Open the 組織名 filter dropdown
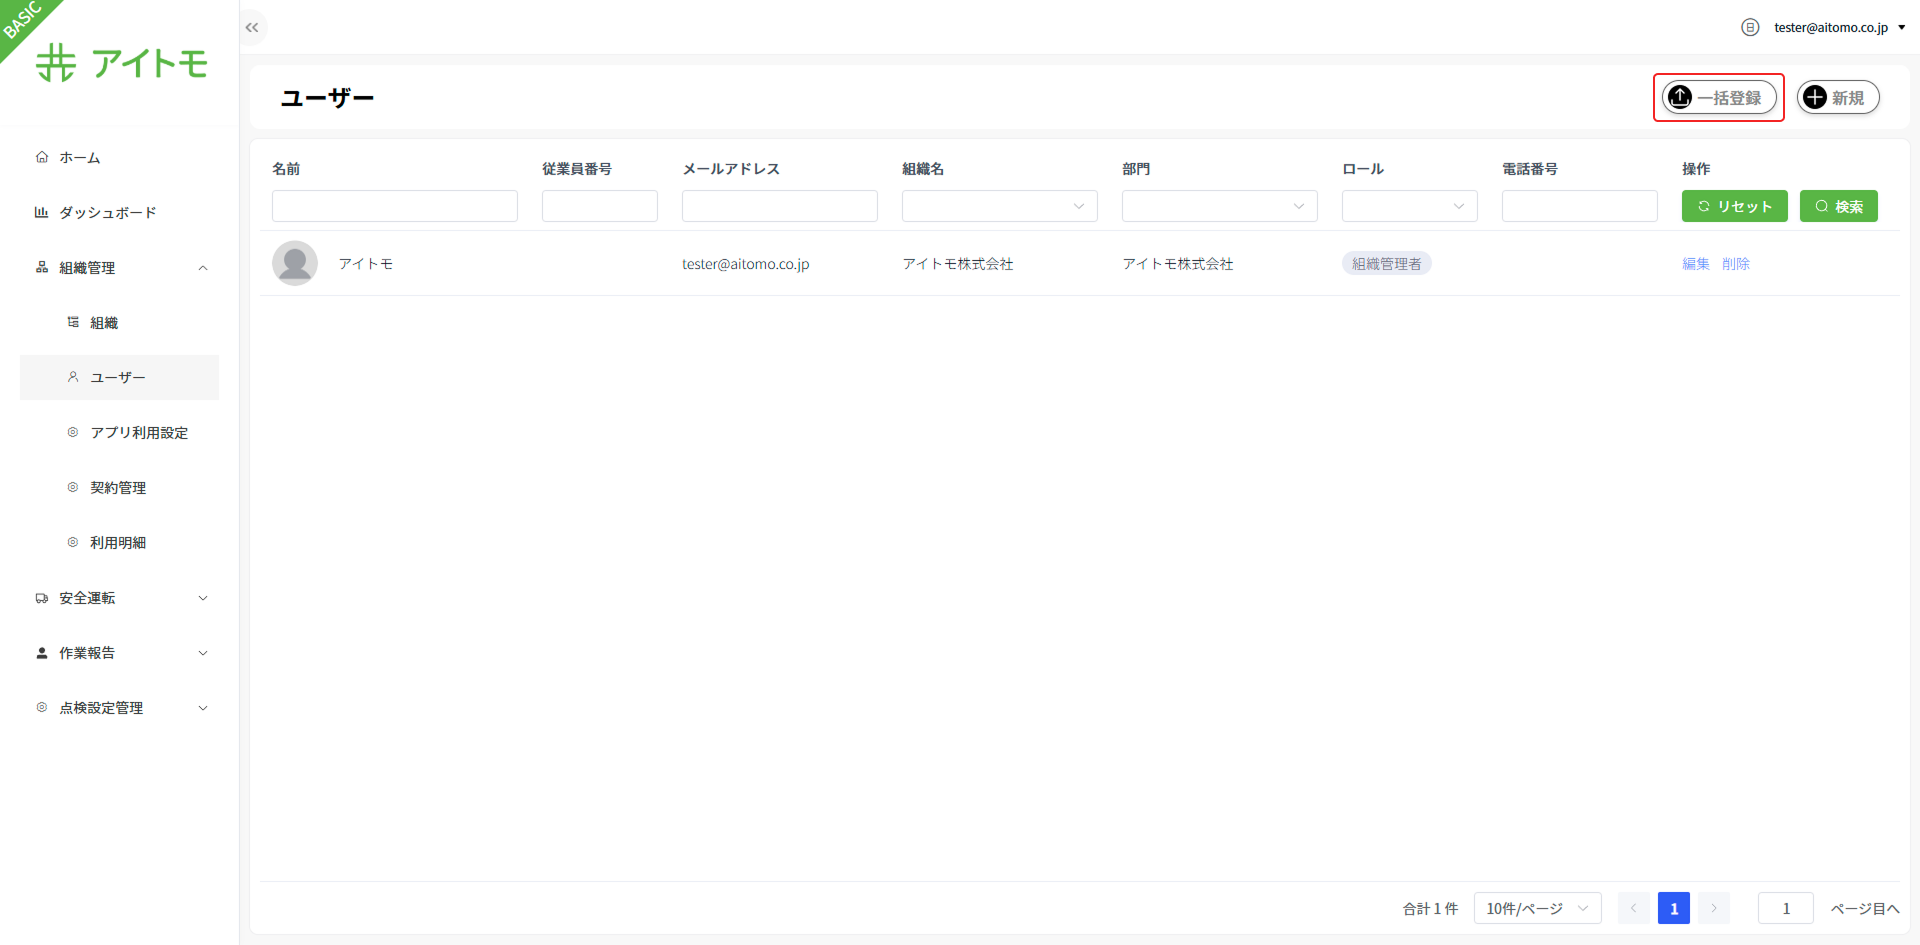1920x945 pixels. 999,206
